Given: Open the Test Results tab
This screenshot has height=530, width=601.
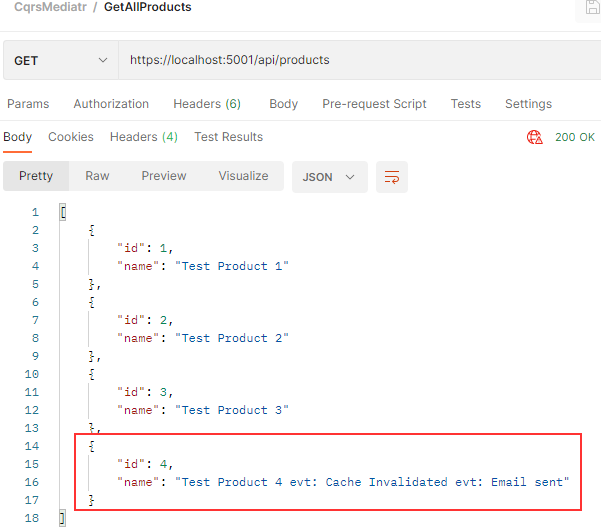Looking at the screenshot, I should [x=228, y=137].
